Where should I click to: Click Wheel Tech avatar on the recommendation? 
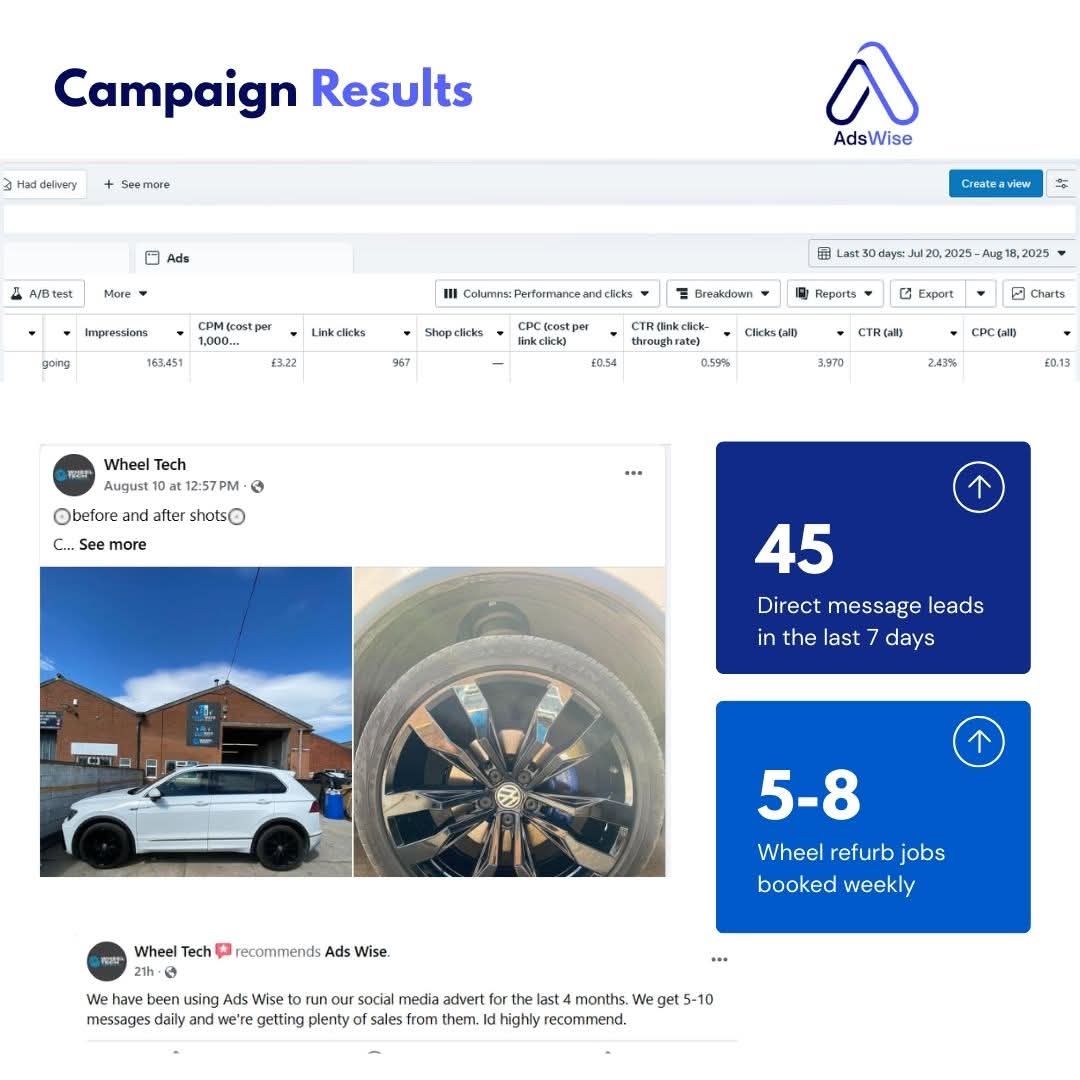click(107, 962)
